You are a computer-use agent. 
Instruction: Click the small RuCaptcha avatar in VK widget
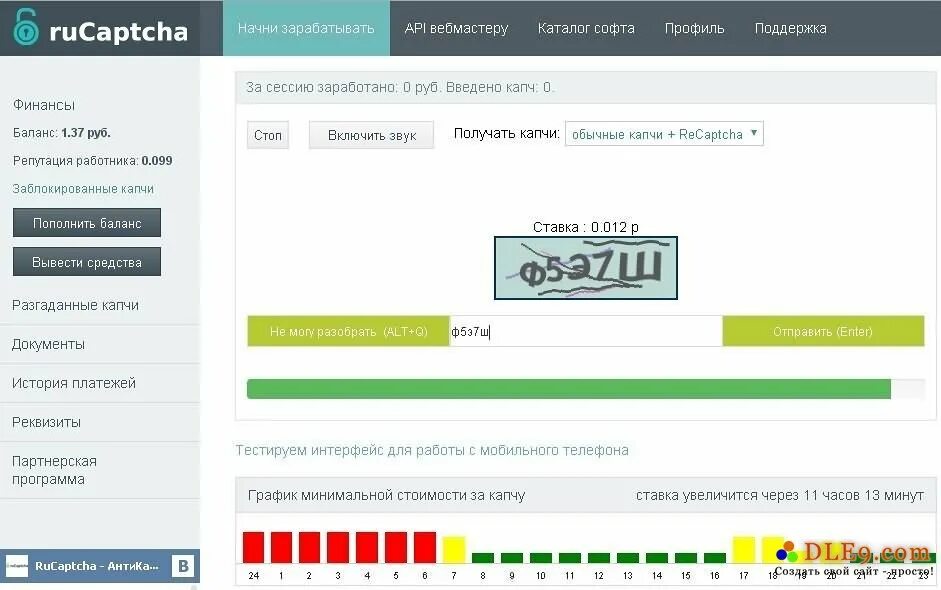pos(17,566)
